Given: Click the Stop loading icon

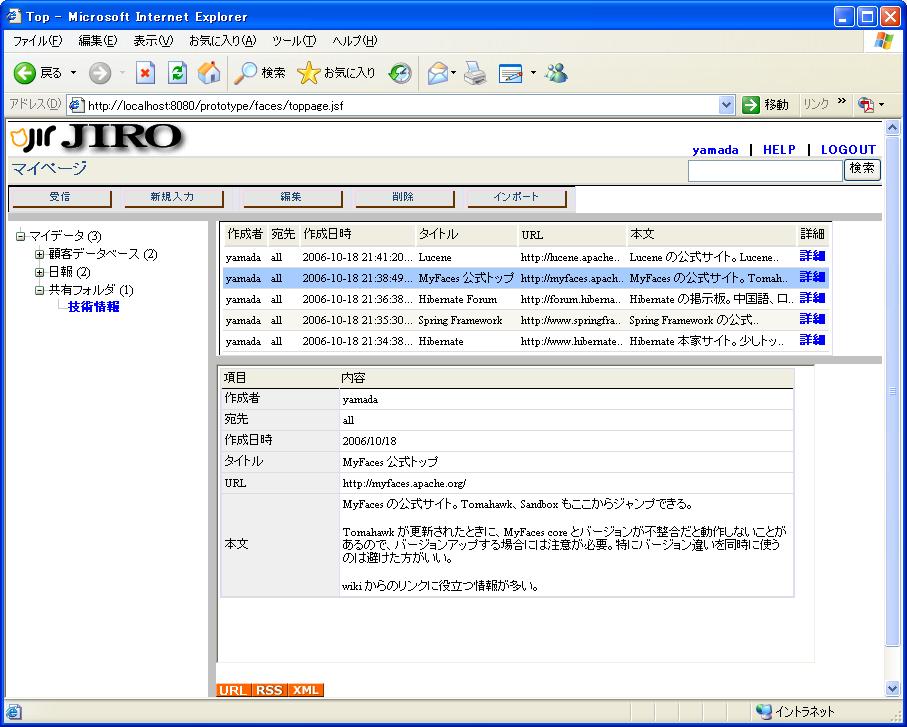Looking at the screenshot, I should point(146,73).
